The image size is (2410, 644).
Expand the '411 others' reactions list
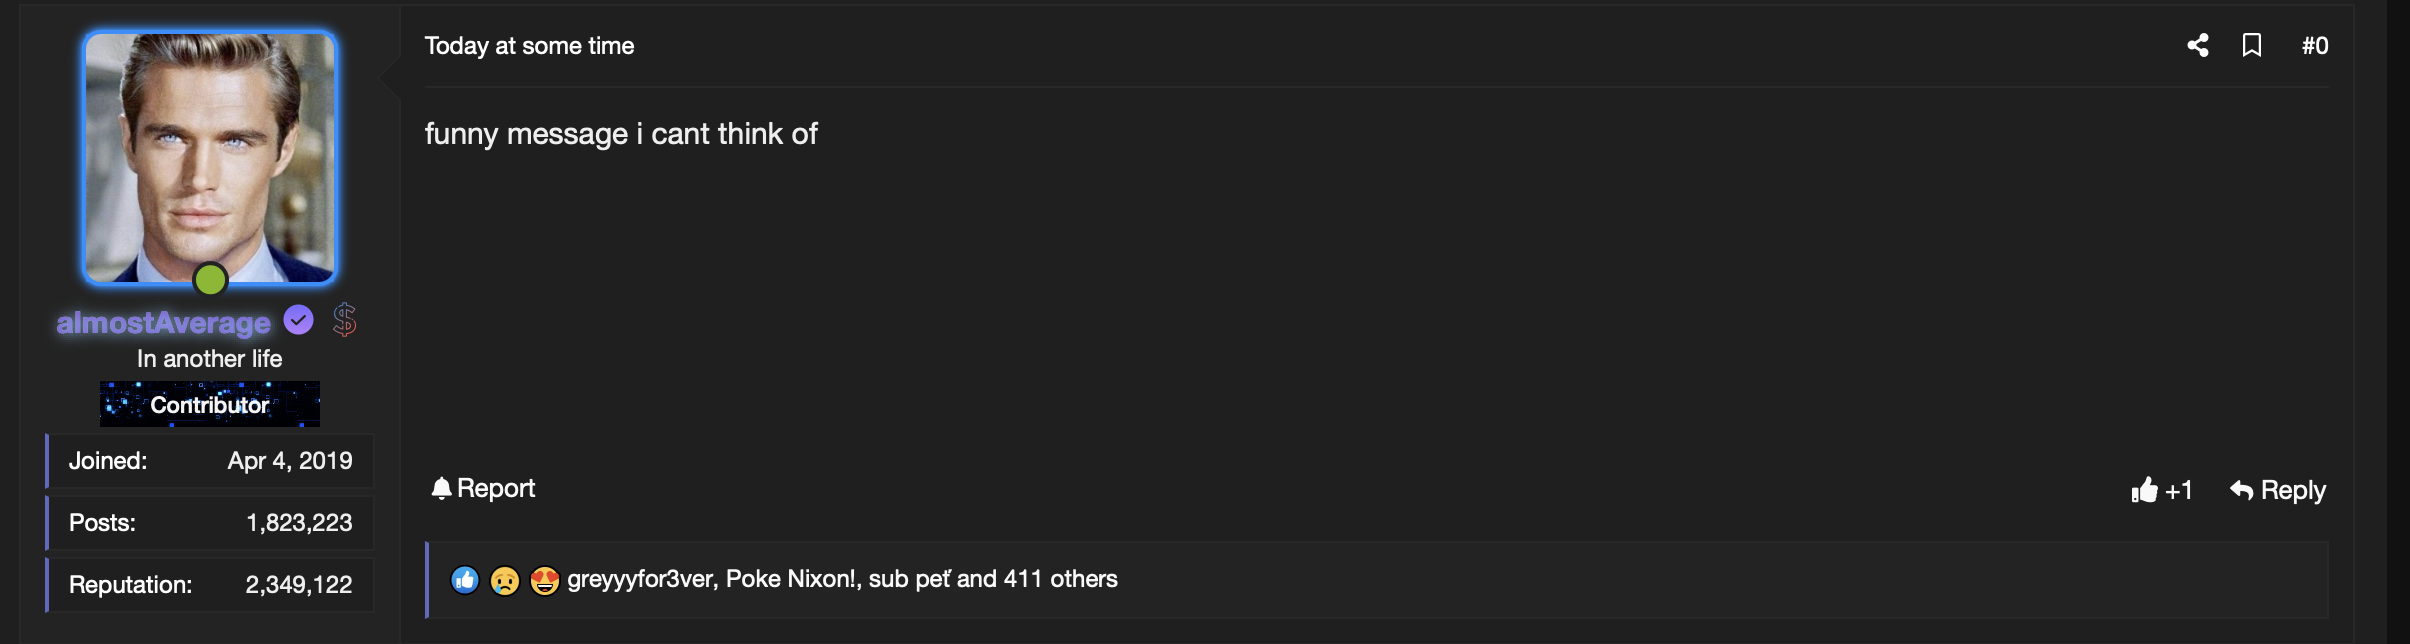tap(1060, 579)
